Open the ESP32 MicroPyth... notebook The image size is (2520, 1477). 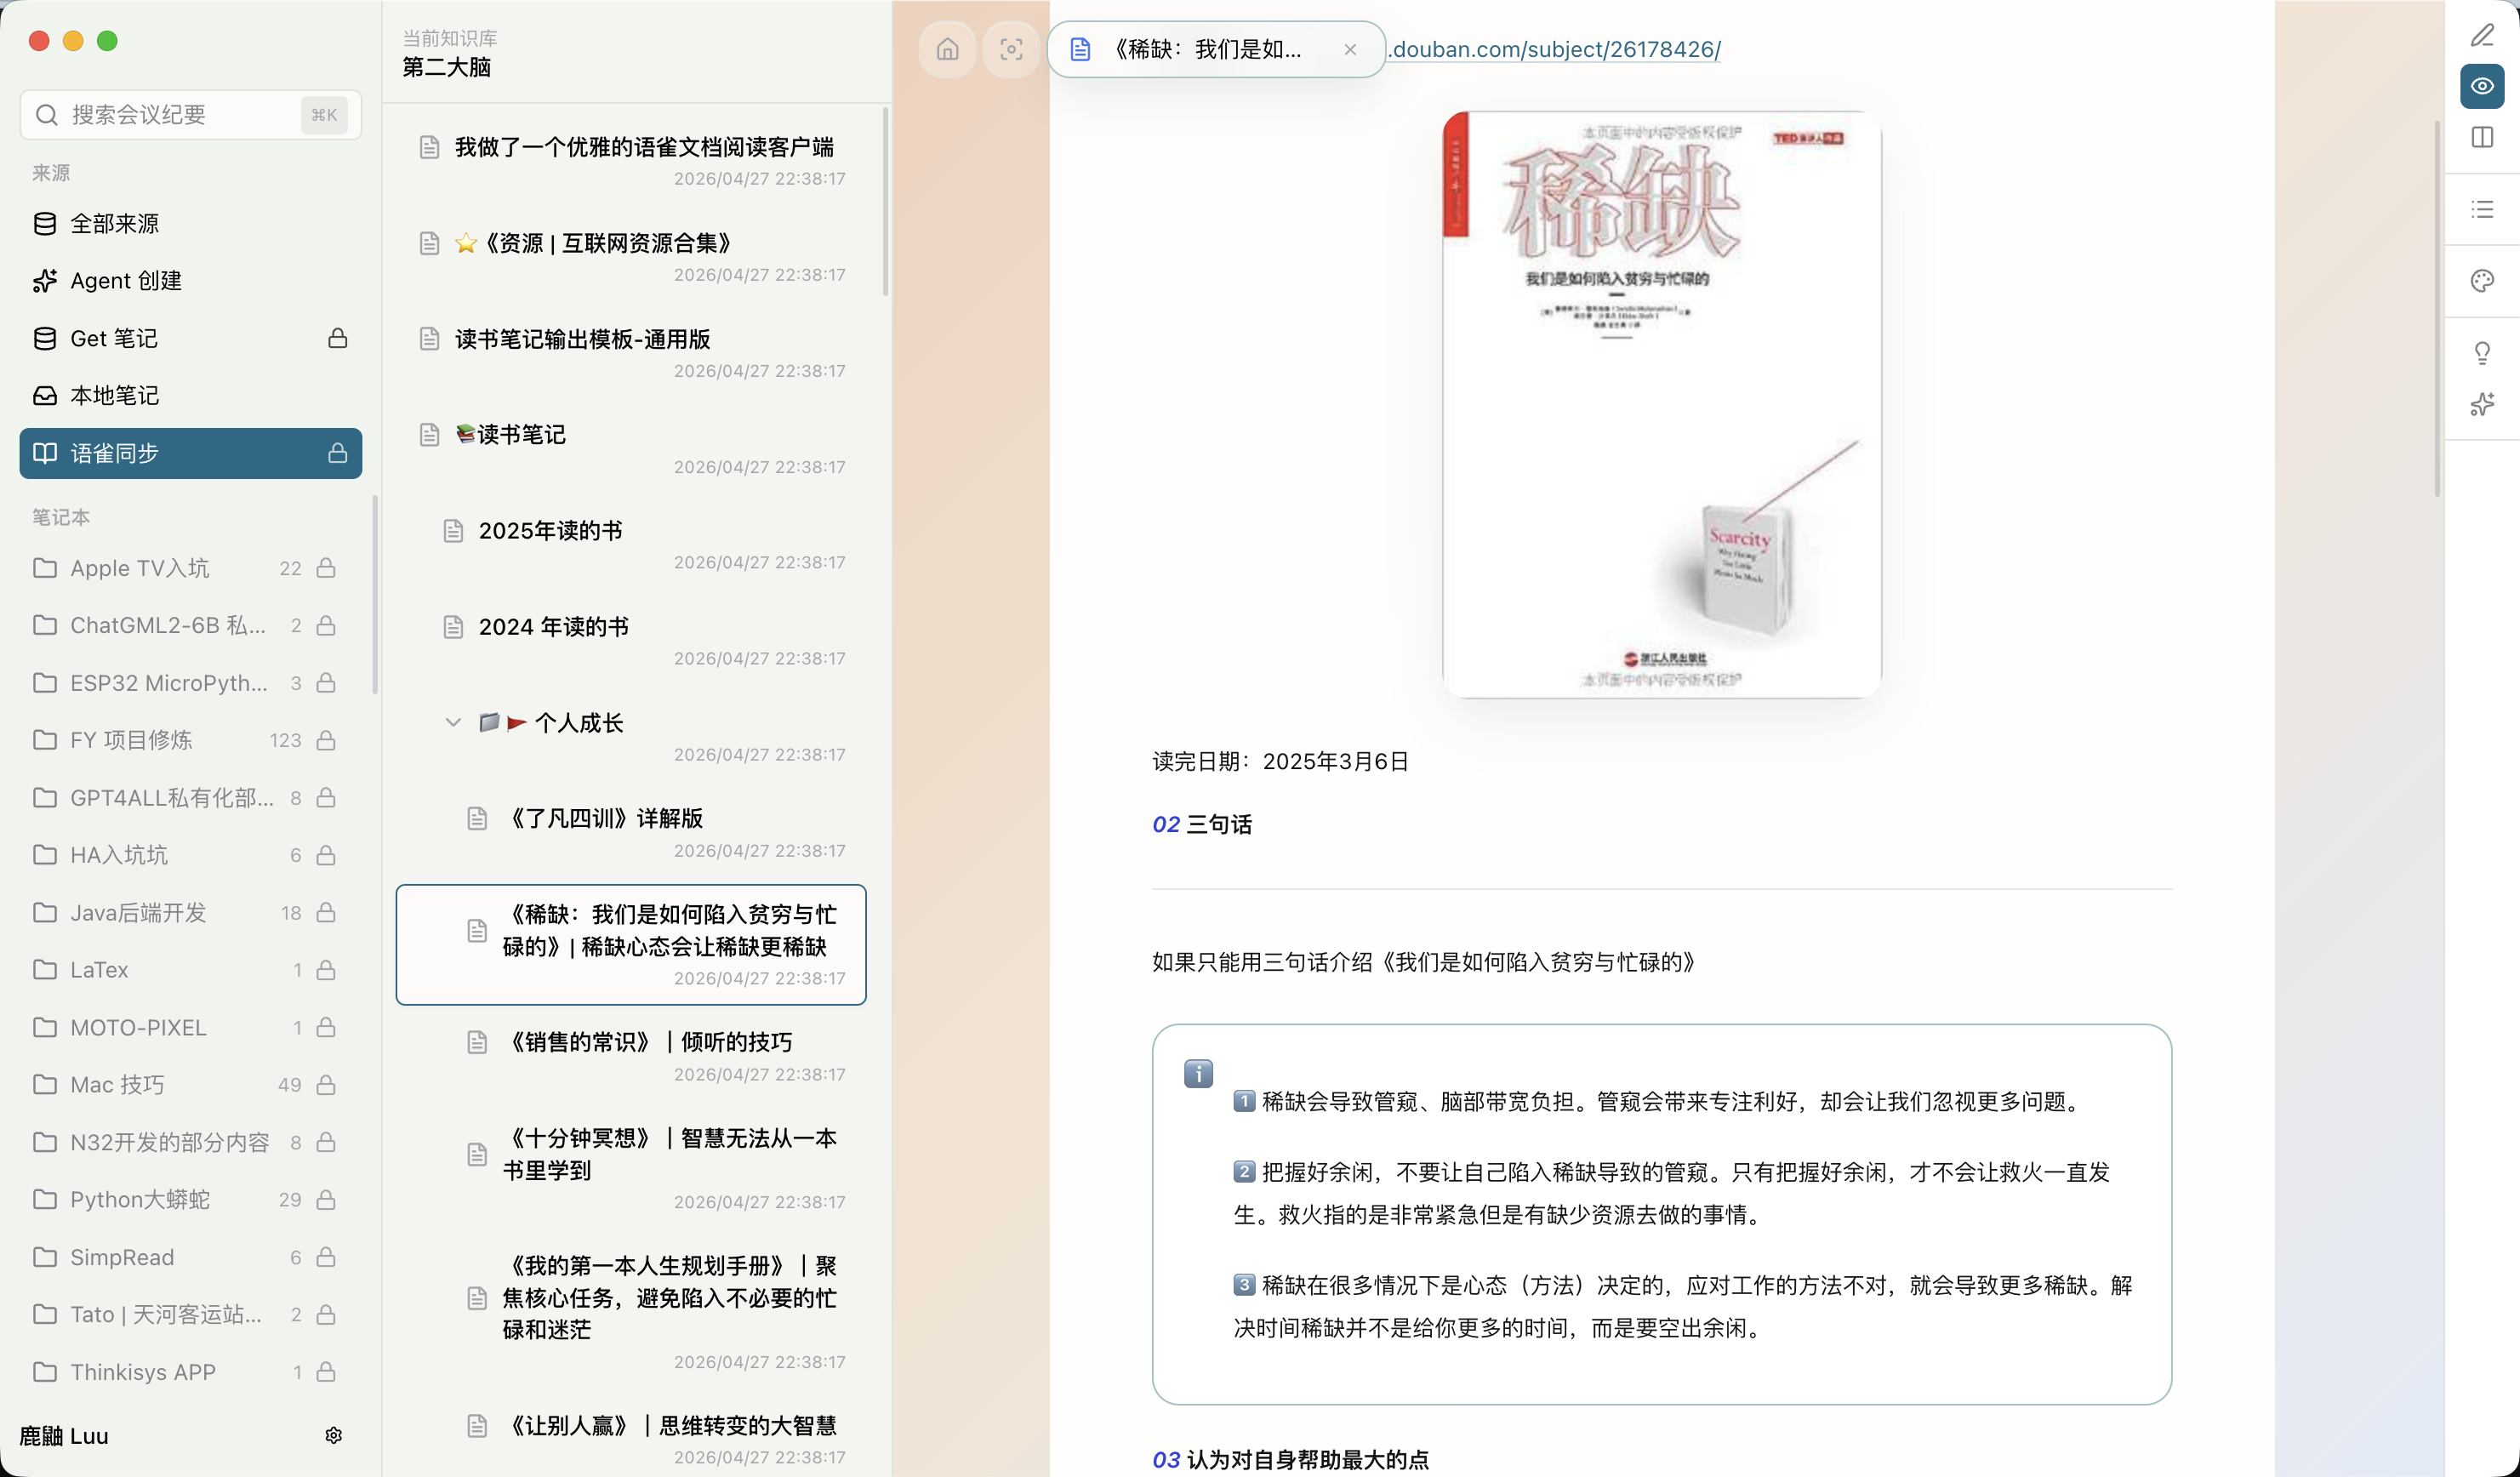tap(185, 683)
